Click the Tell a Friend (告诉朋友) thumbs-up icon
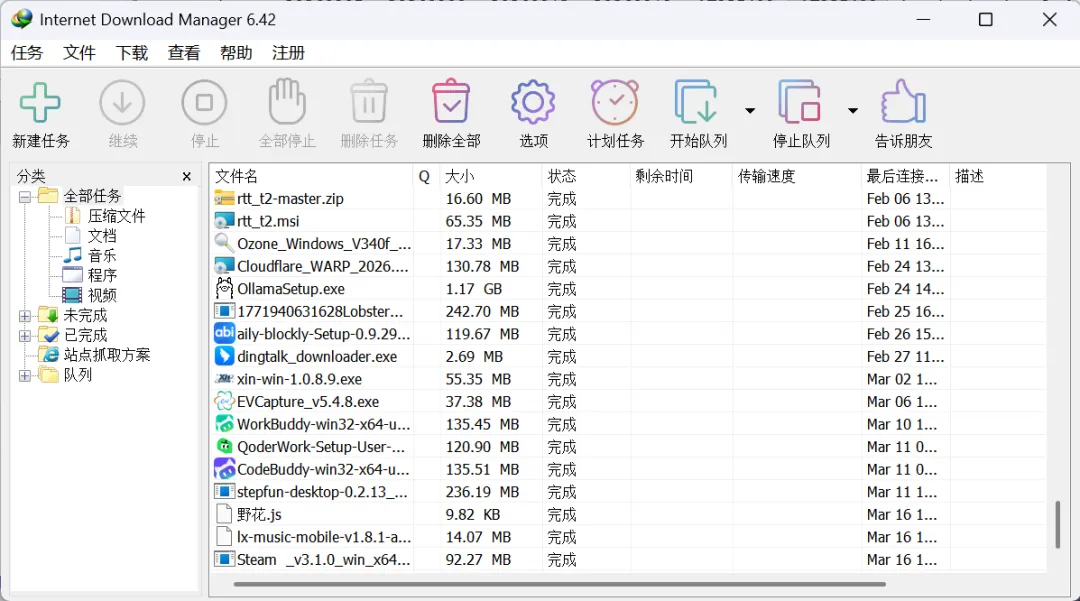 coord(903,102)
